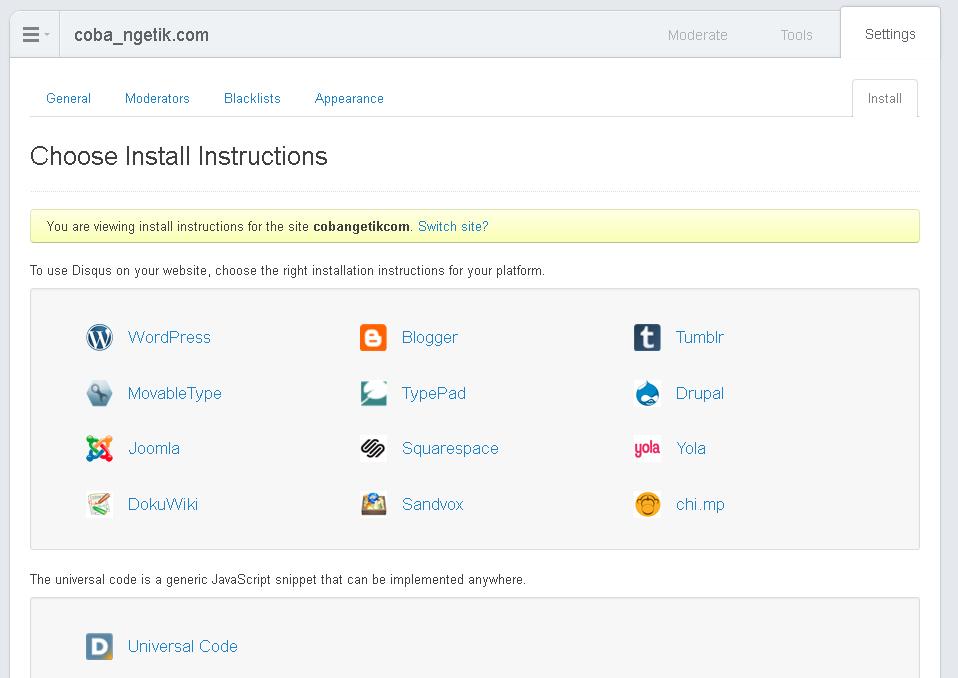The image size is (958, 678).
Task: Click the Joomla logo icon
Action: (x=99, y=448)
